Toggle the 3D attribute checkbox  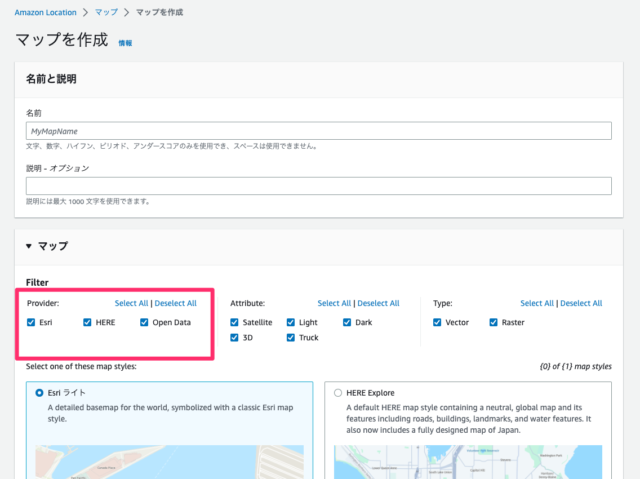[x=234, y=337]
